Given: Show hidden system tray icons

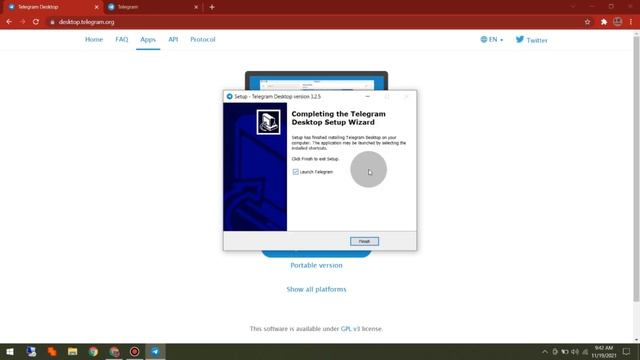Looking at the screenshot, I should tap(545, 351).
